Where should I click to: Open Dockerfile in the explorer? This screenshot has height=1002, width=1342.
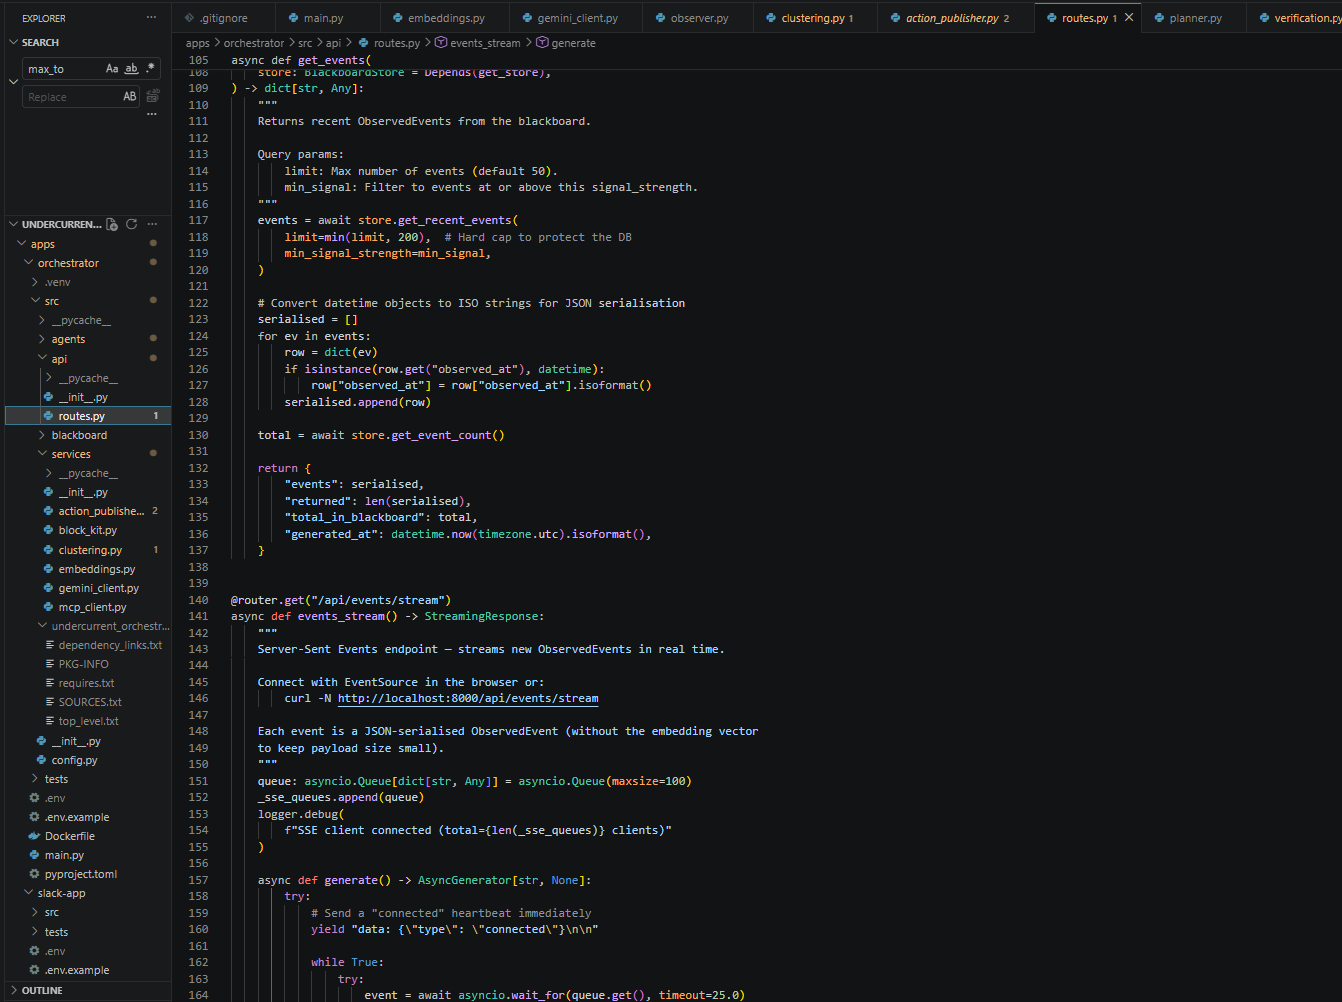pyautogui.click(x=69, y=836)
